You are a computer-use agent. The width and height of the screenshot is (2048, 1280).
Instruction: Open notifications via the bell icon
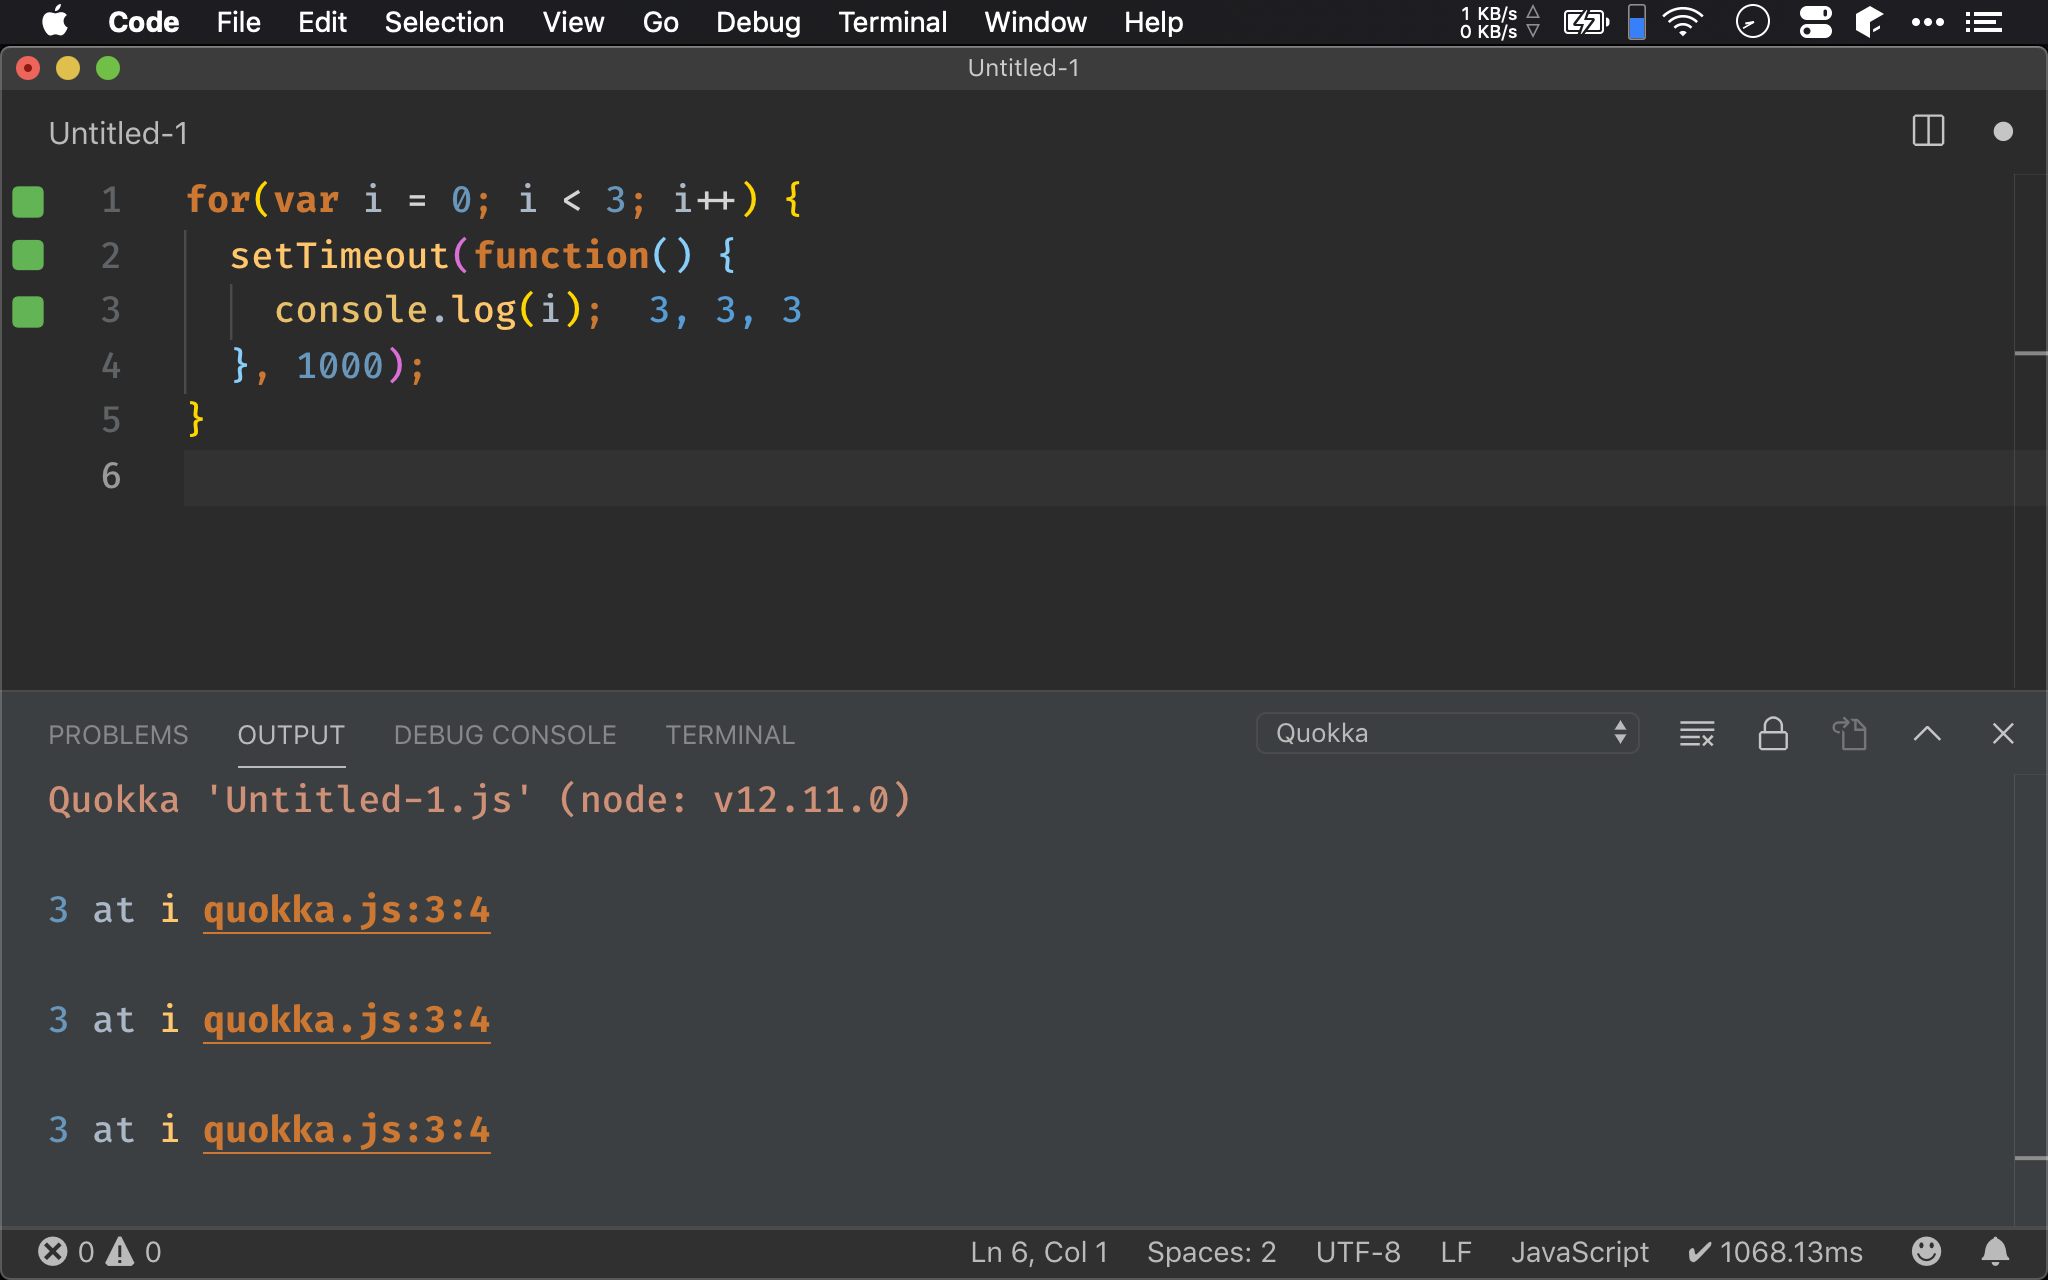point(1995,1251)
